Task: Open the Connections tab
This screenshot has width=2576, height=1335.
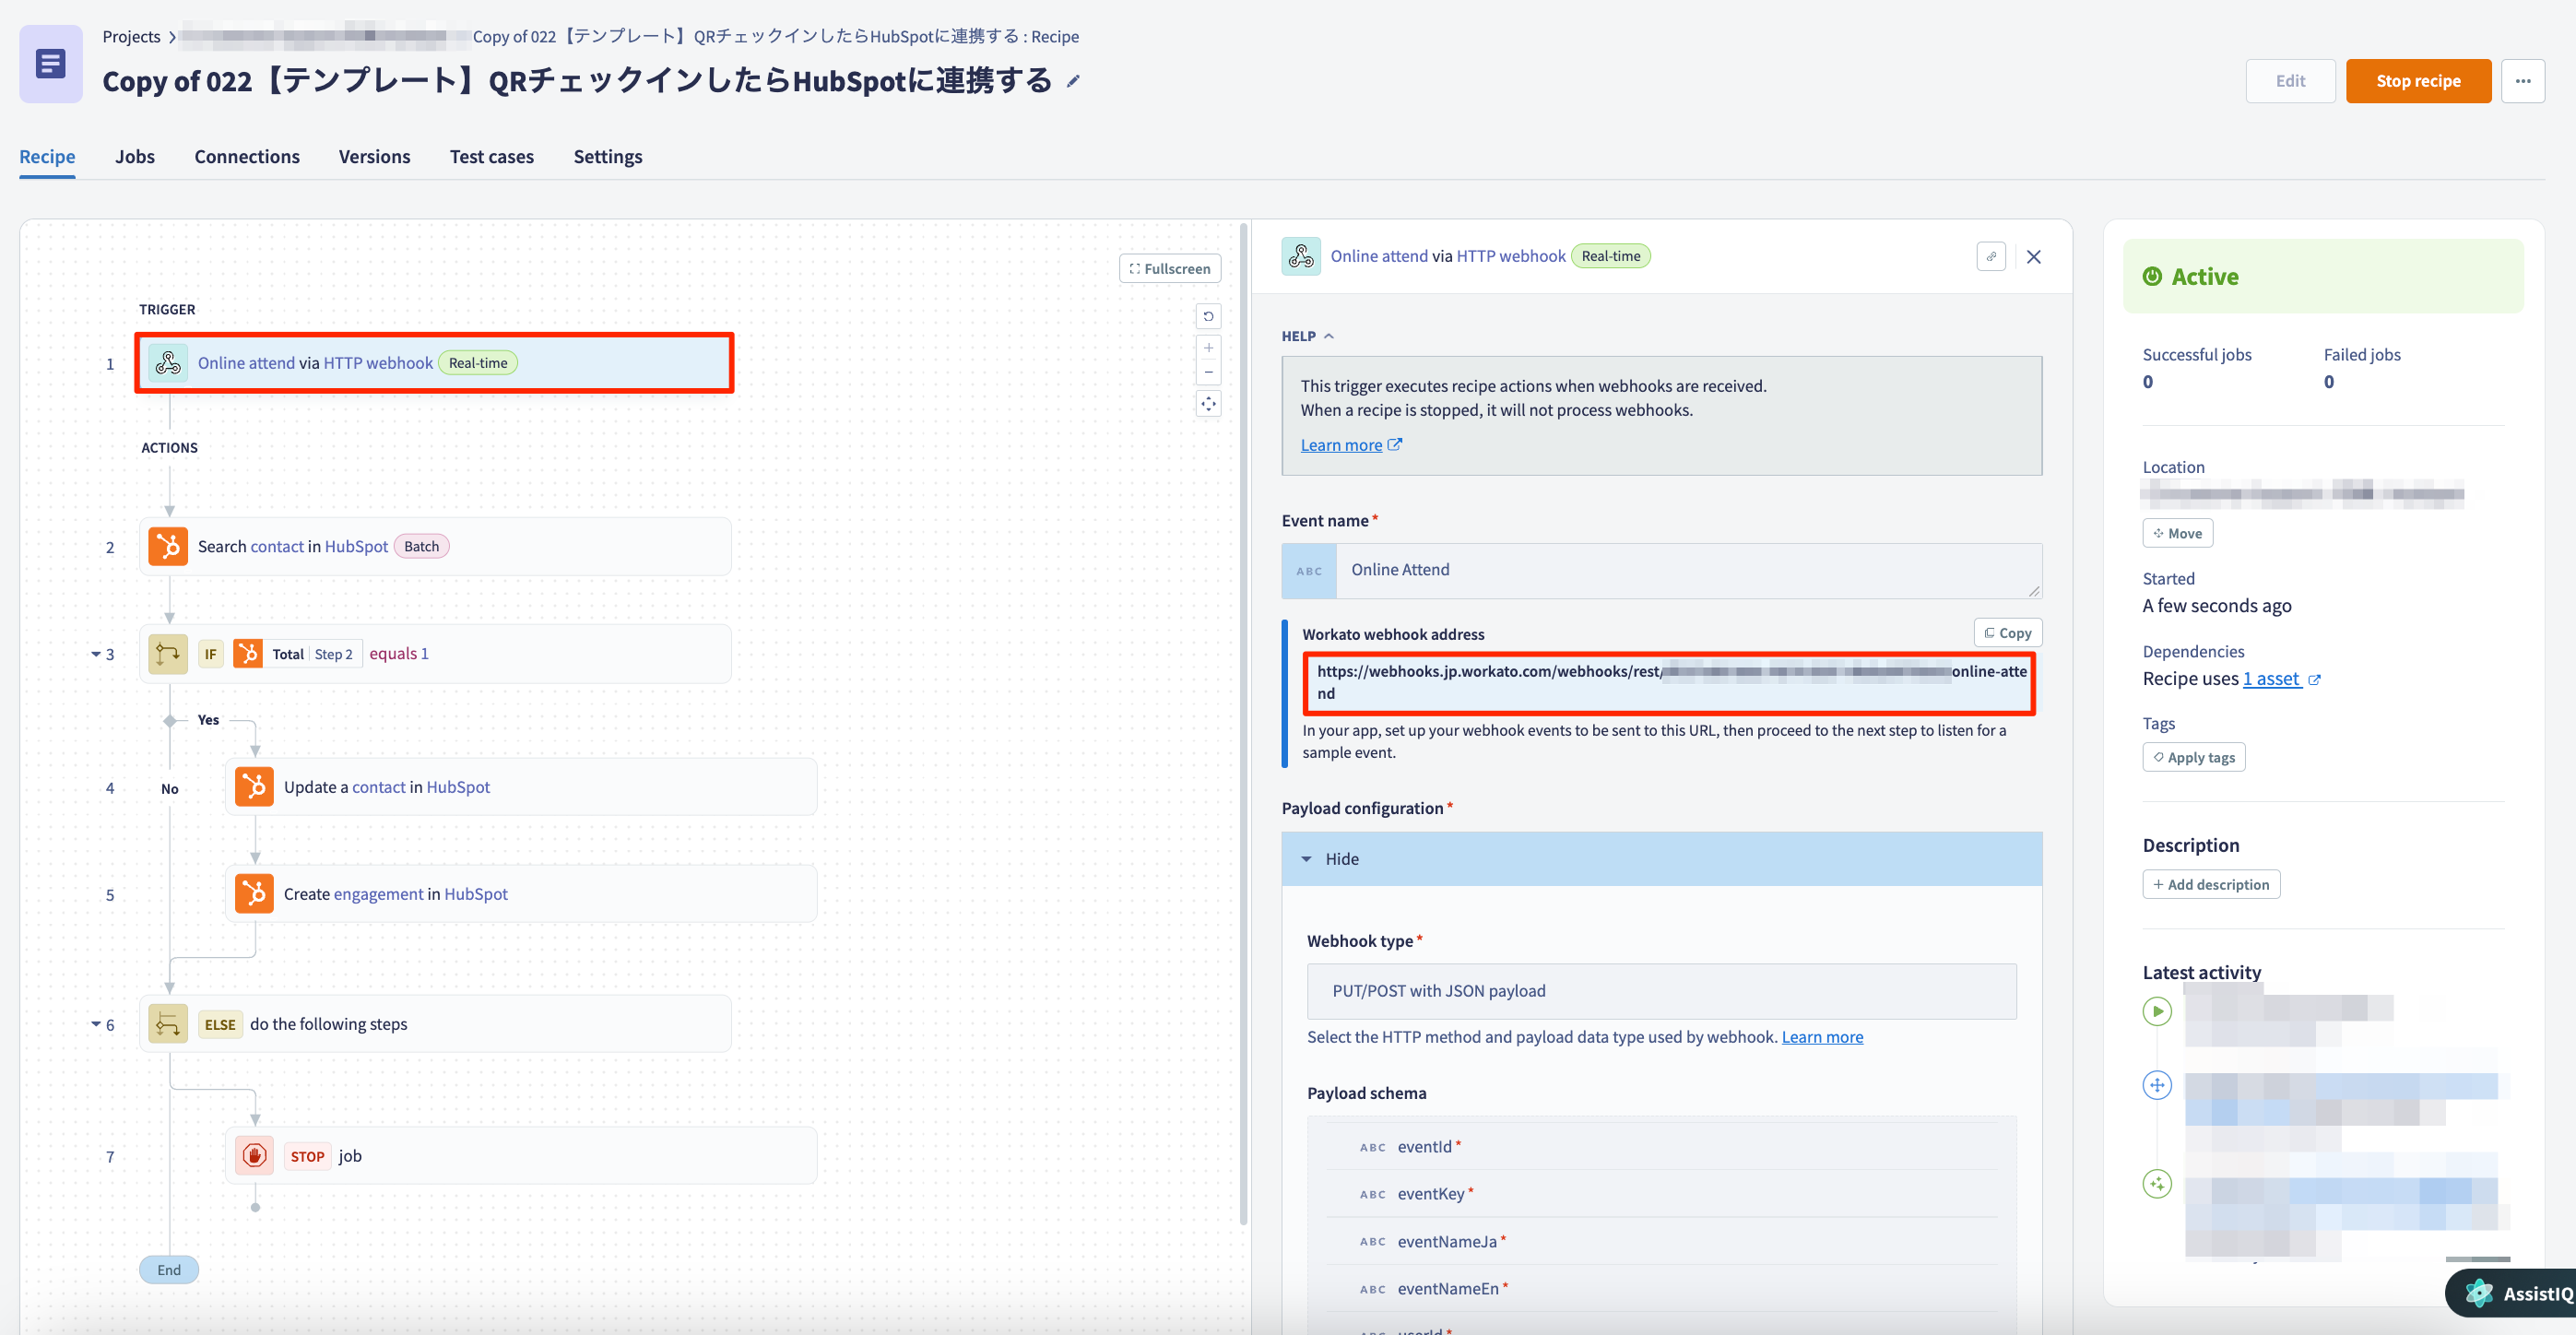Action: tap(247, 157)
